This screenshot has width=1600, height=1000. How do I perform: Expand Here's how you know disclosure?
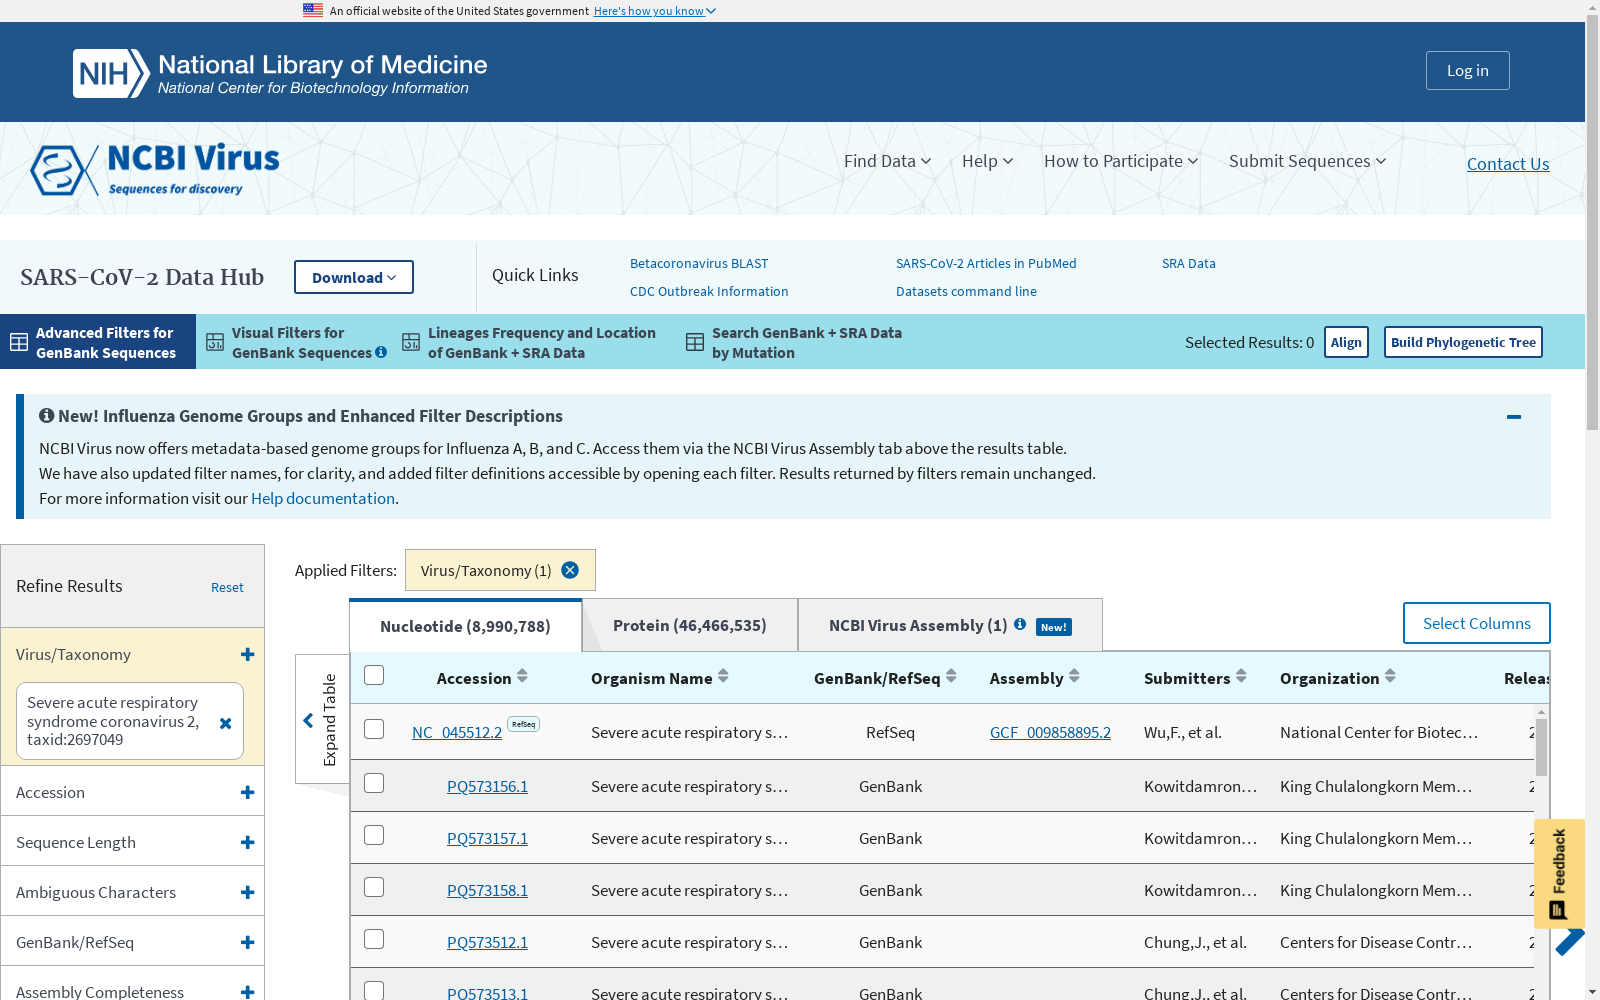655,11
